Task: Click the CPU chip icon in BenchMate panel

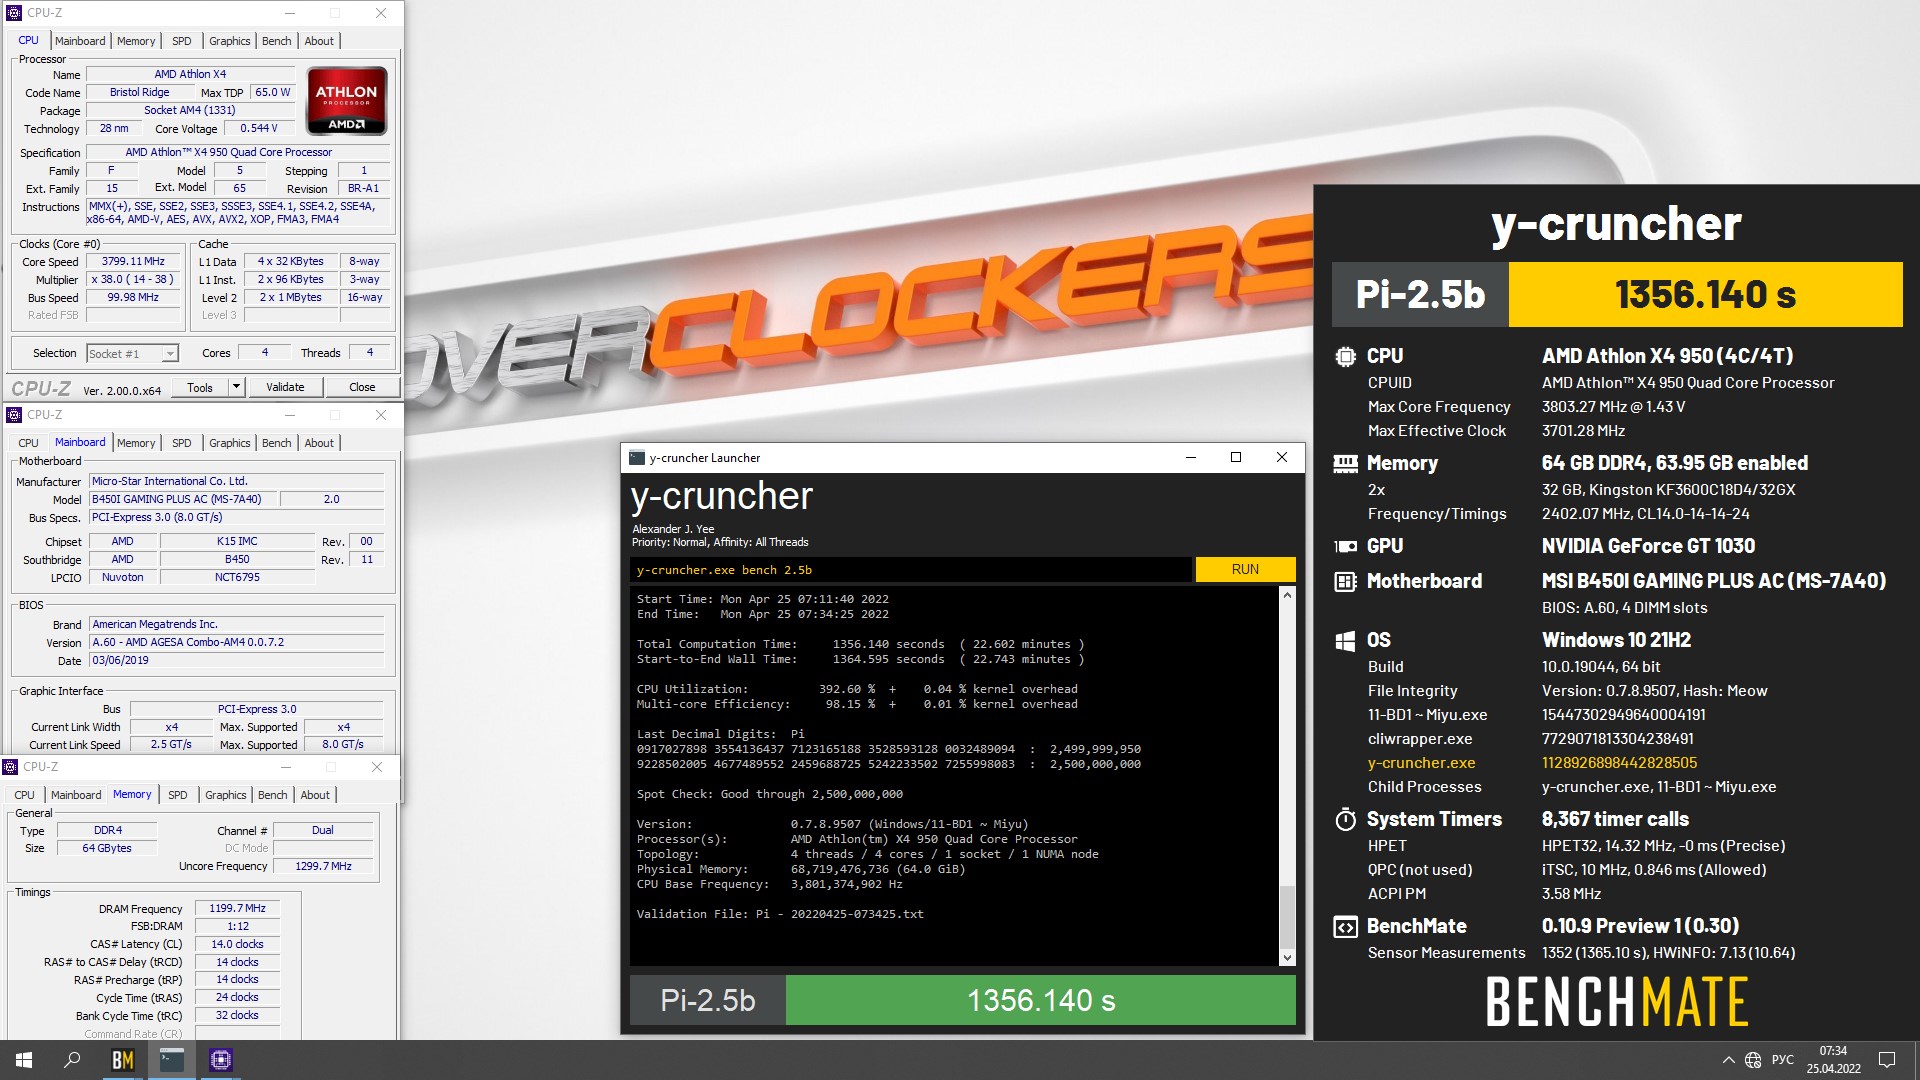Action: click(x=1345, y=356)
